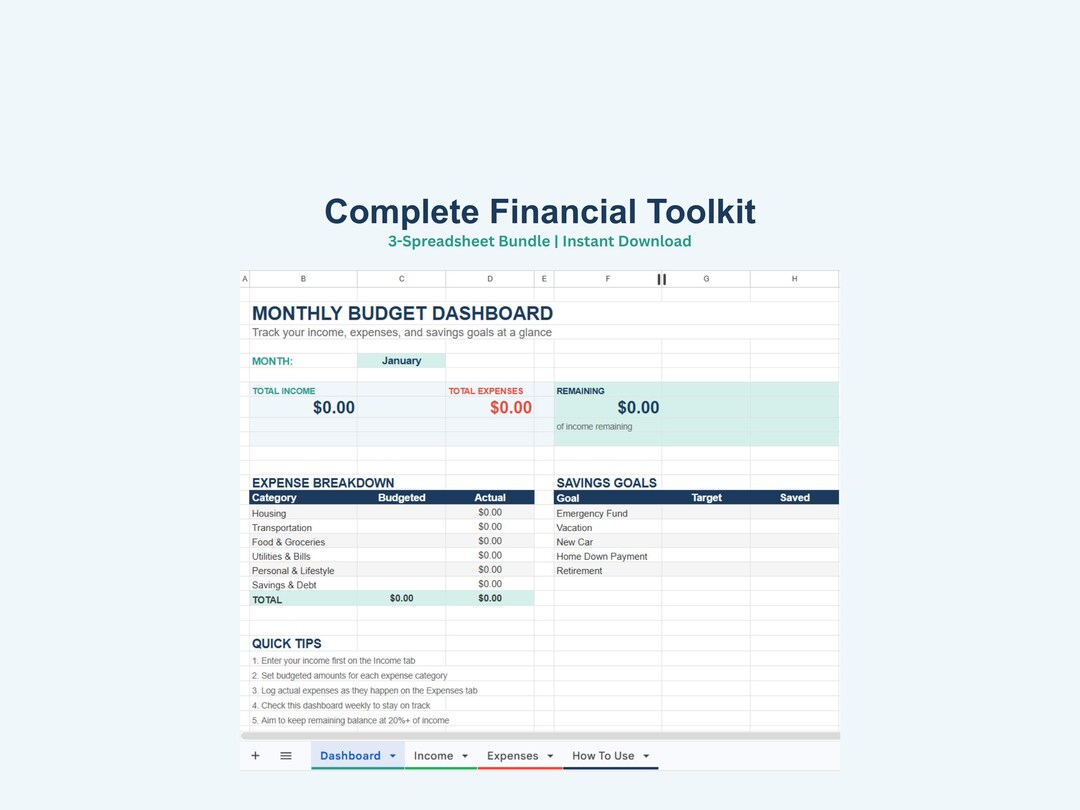1080x810 pixels.
Task: Select TOTAL actual $0.00 cell
Action: tap(490, 599)
